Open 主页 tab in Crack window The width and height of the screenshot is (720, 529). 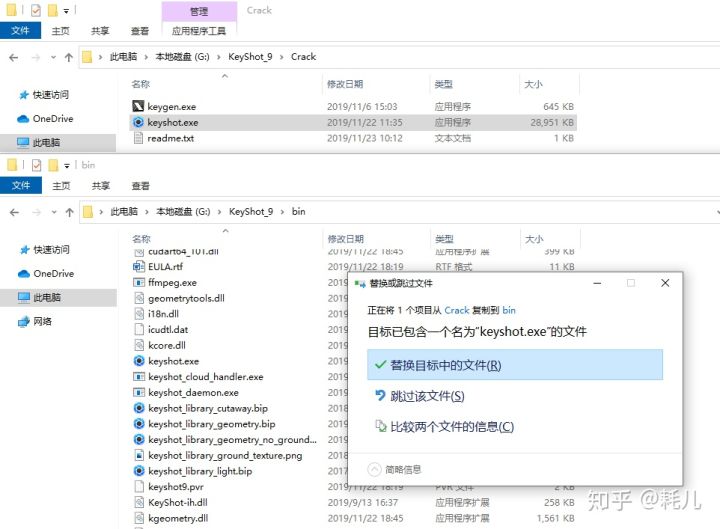click(x=60, y=31)
